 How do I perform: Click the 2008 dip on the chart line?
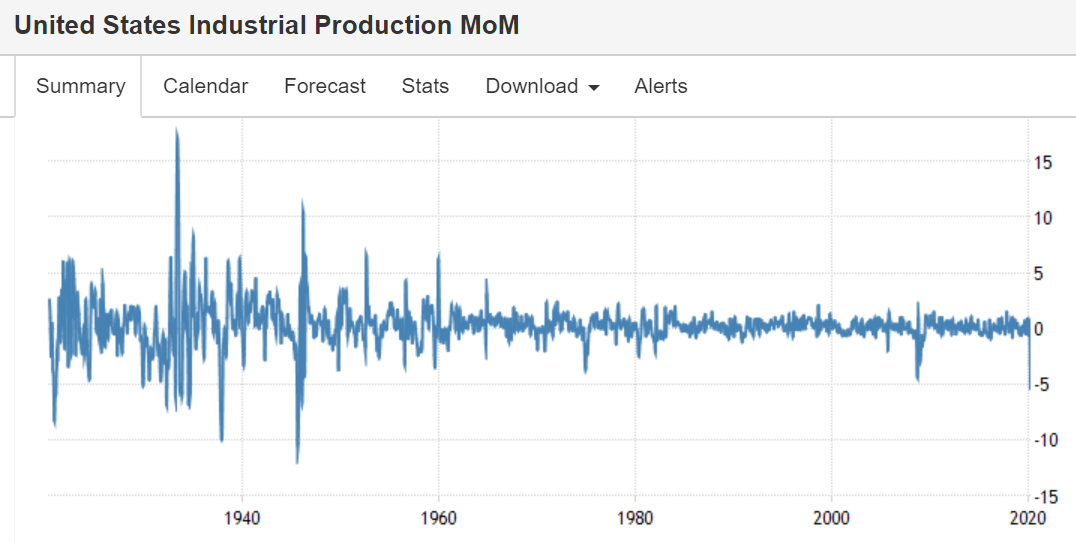[x=917, y=377]
